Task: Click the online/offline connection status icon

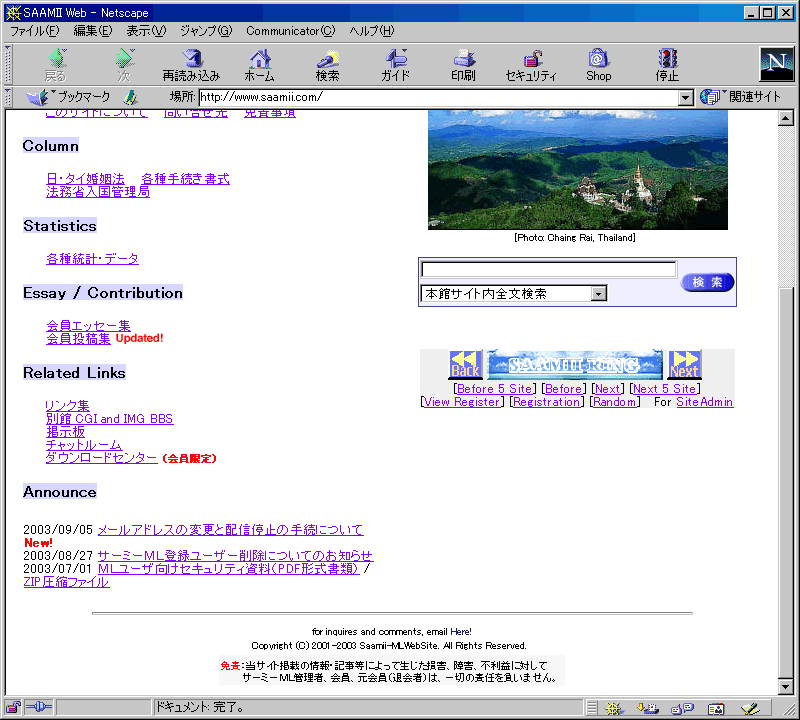Action: pyautogui.click(x=39, y=707)
